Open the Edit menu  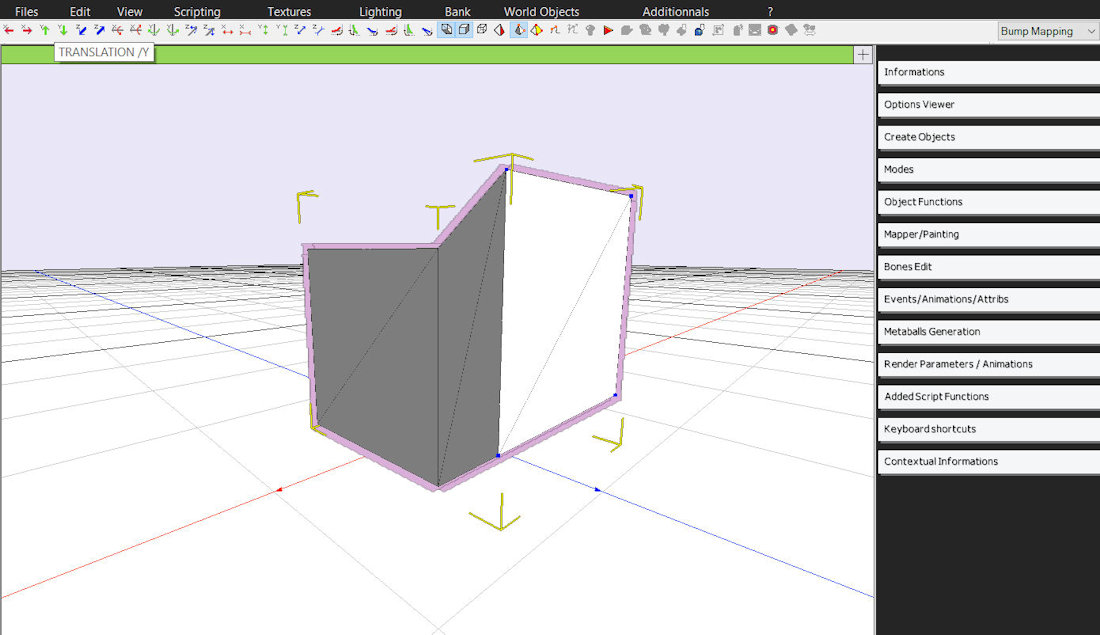click(x=80, y=11)
